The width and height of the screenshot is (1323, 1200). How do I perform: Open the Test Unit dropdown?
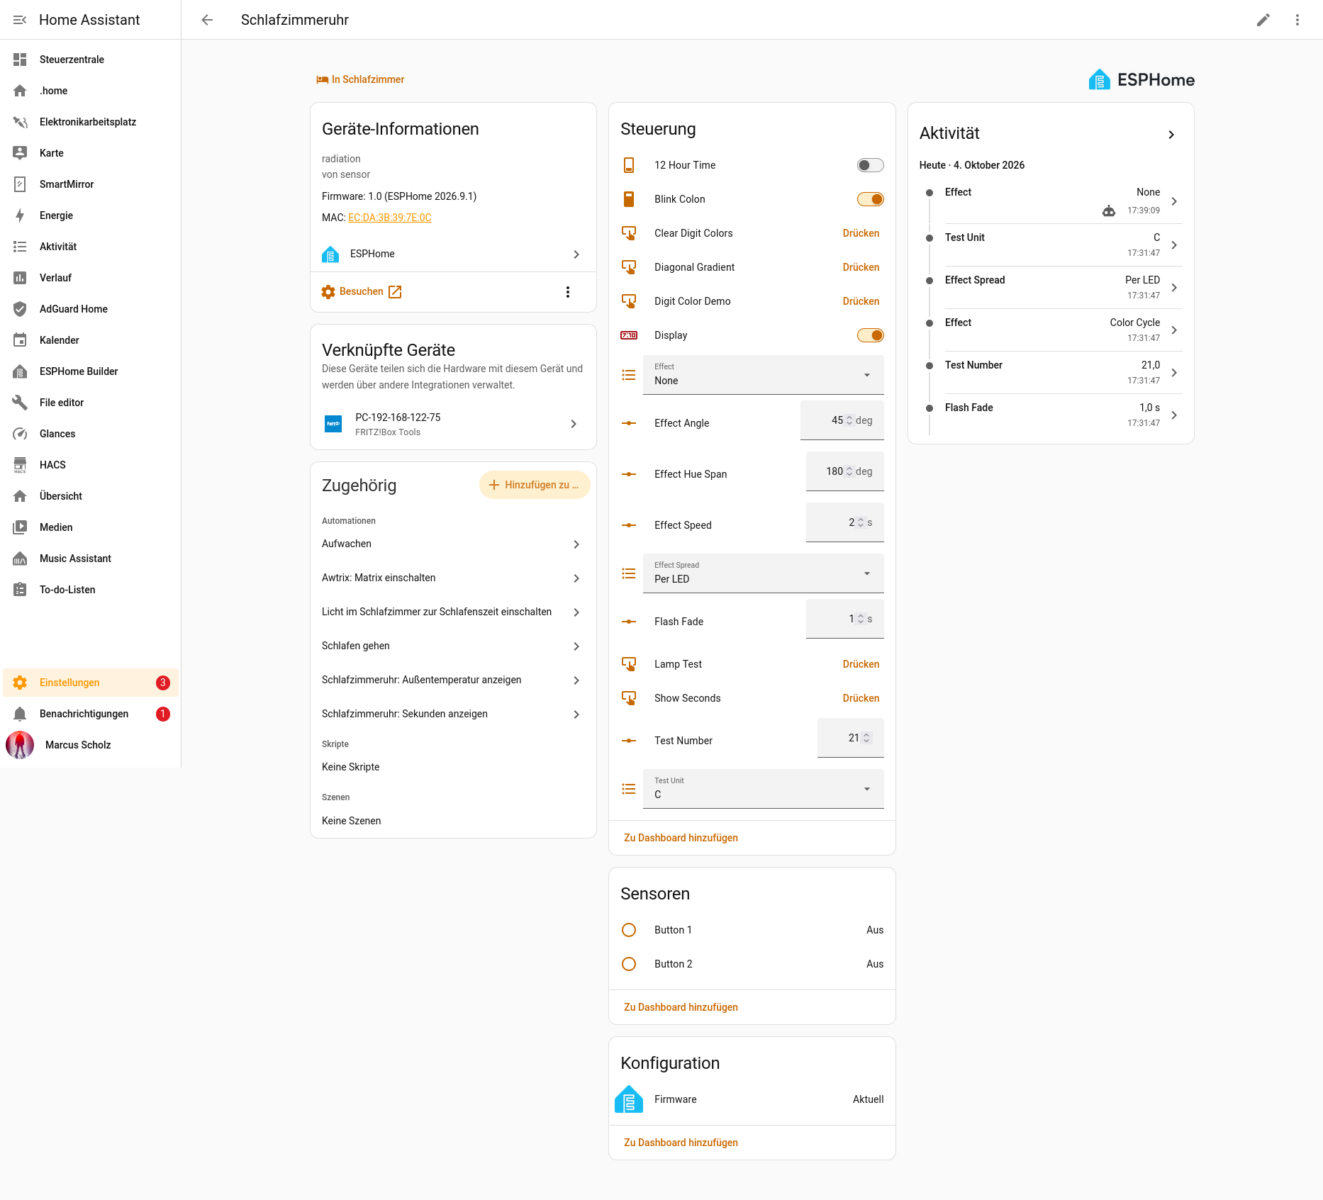pos(763,789)
